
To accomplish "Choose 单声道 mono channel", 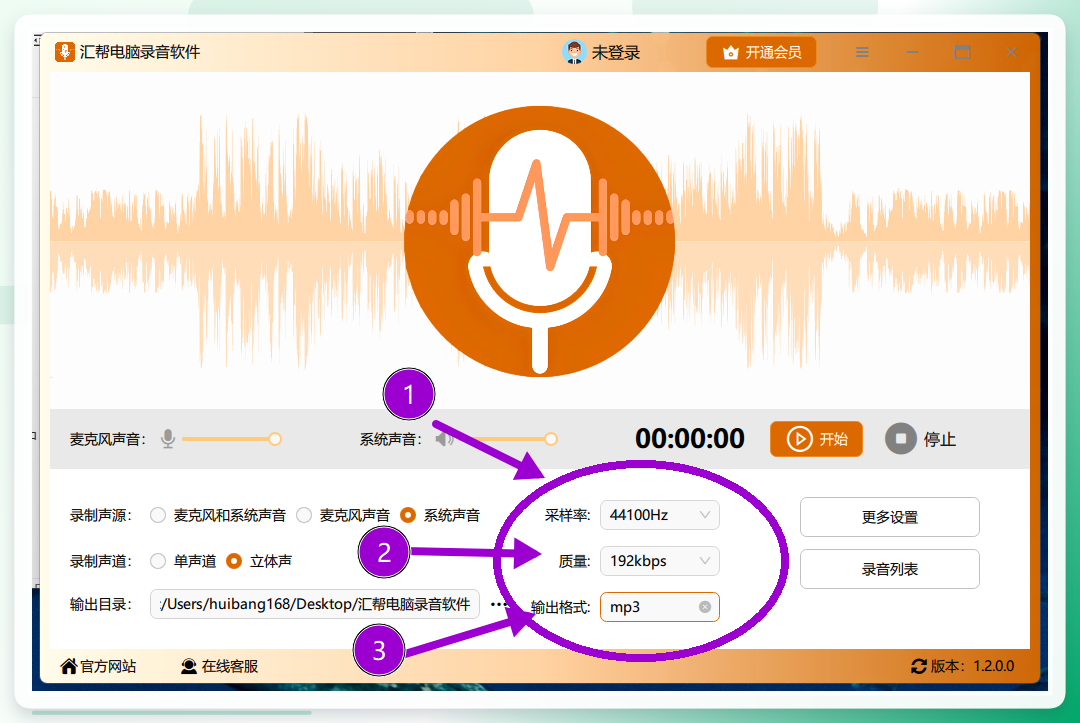I will [x=183, y=561].
